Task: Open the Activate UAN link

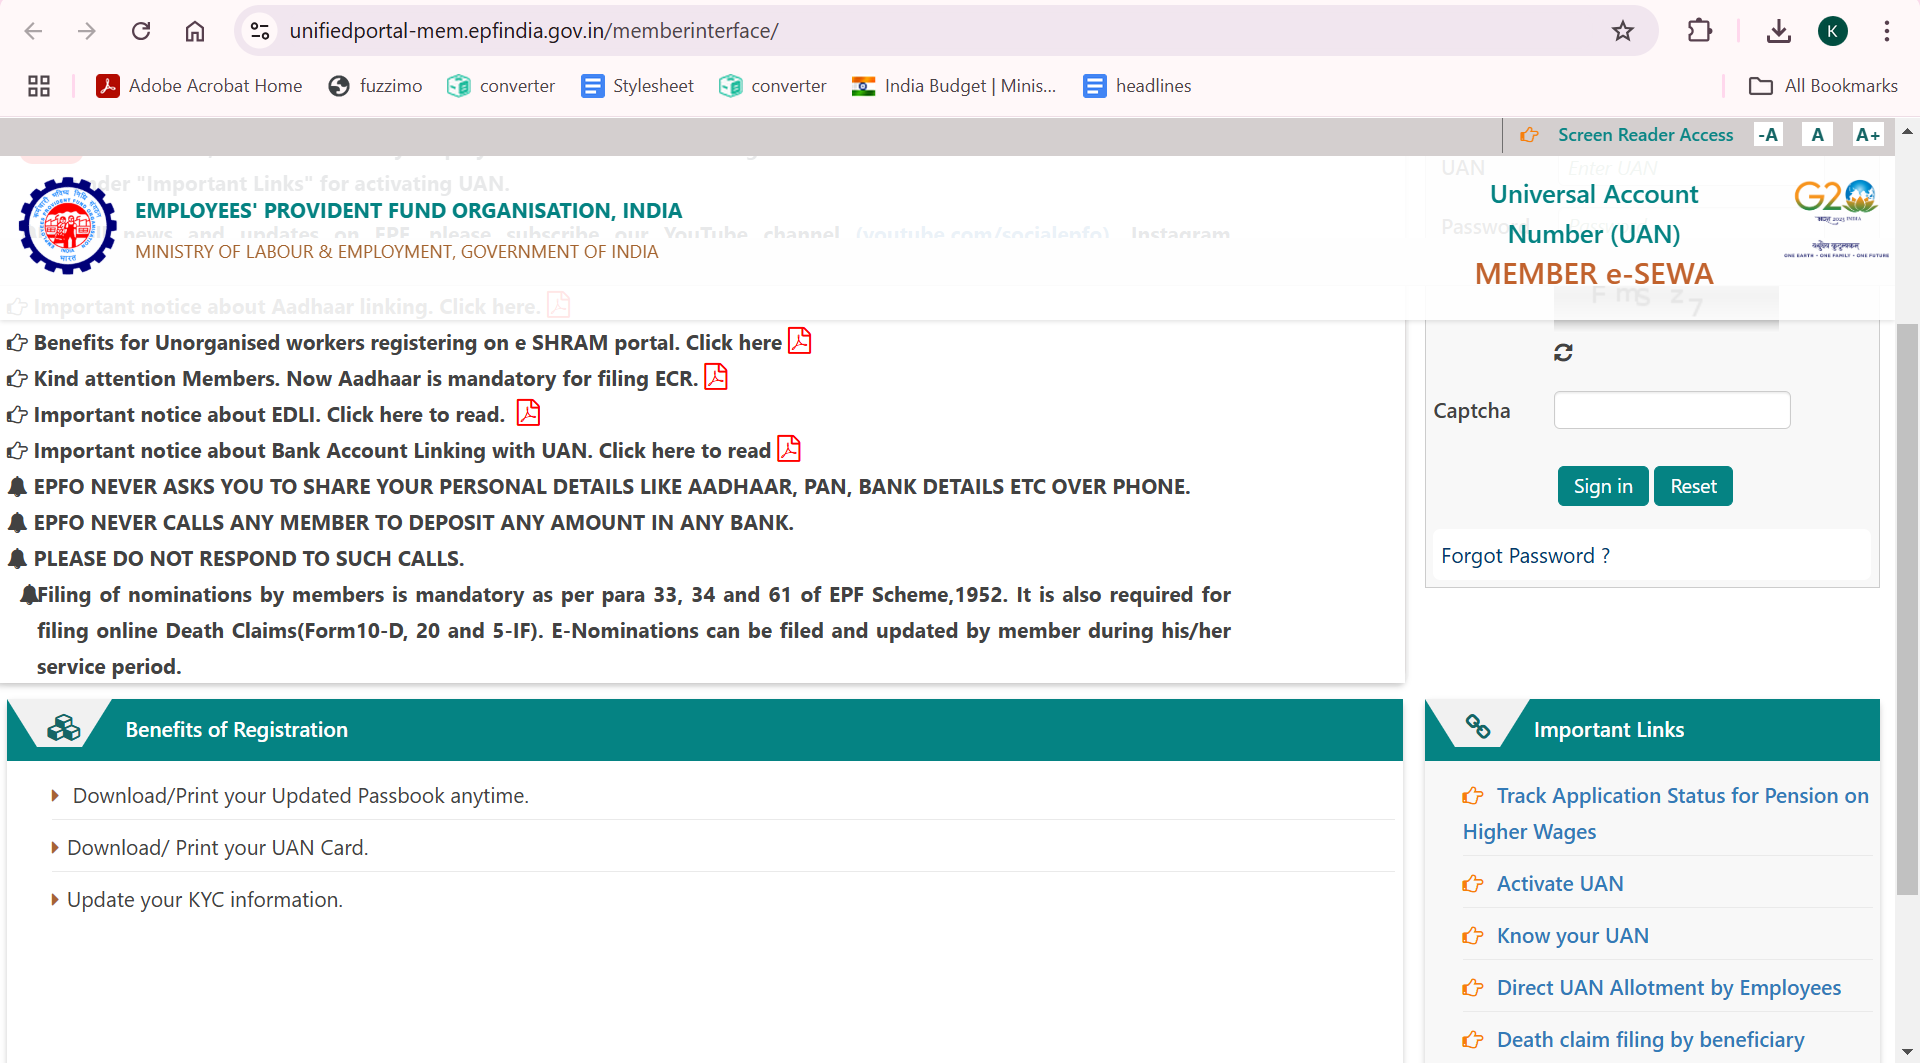Action: (x=1559, y=883)
